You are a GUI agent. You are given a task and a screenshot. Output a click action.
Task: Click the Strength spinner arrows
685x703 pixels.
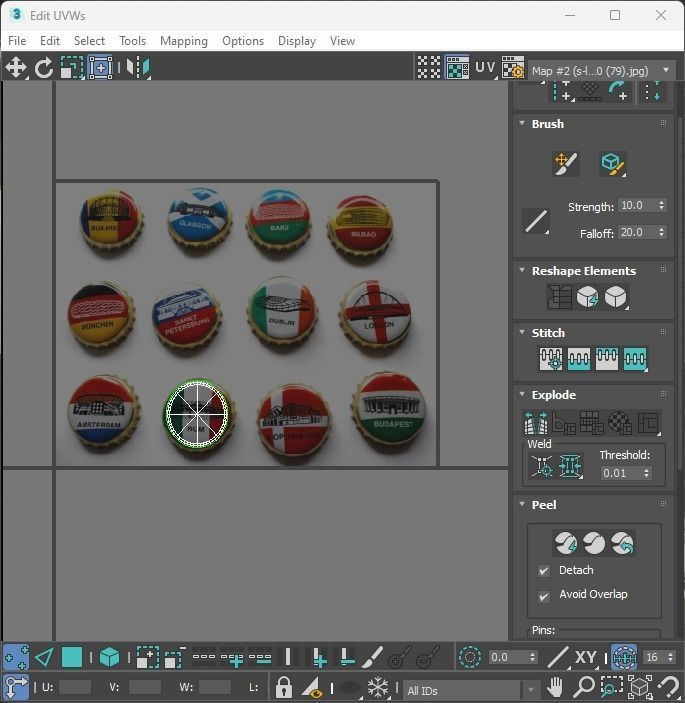(x=661, y=205)
